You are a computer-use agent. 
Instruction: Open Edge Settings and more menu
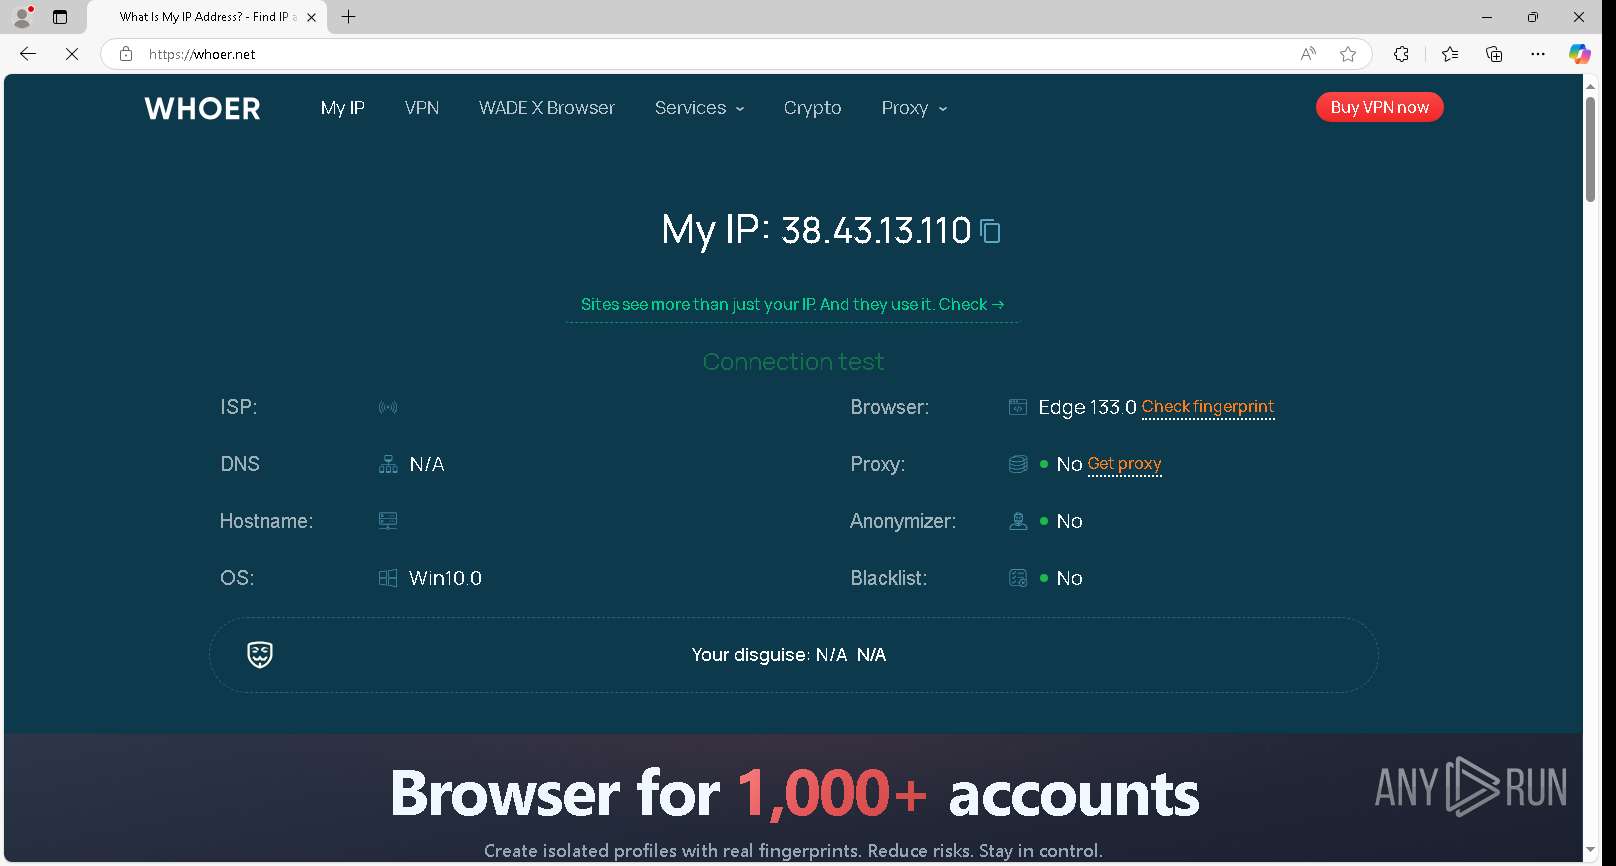click(1538, 54)
